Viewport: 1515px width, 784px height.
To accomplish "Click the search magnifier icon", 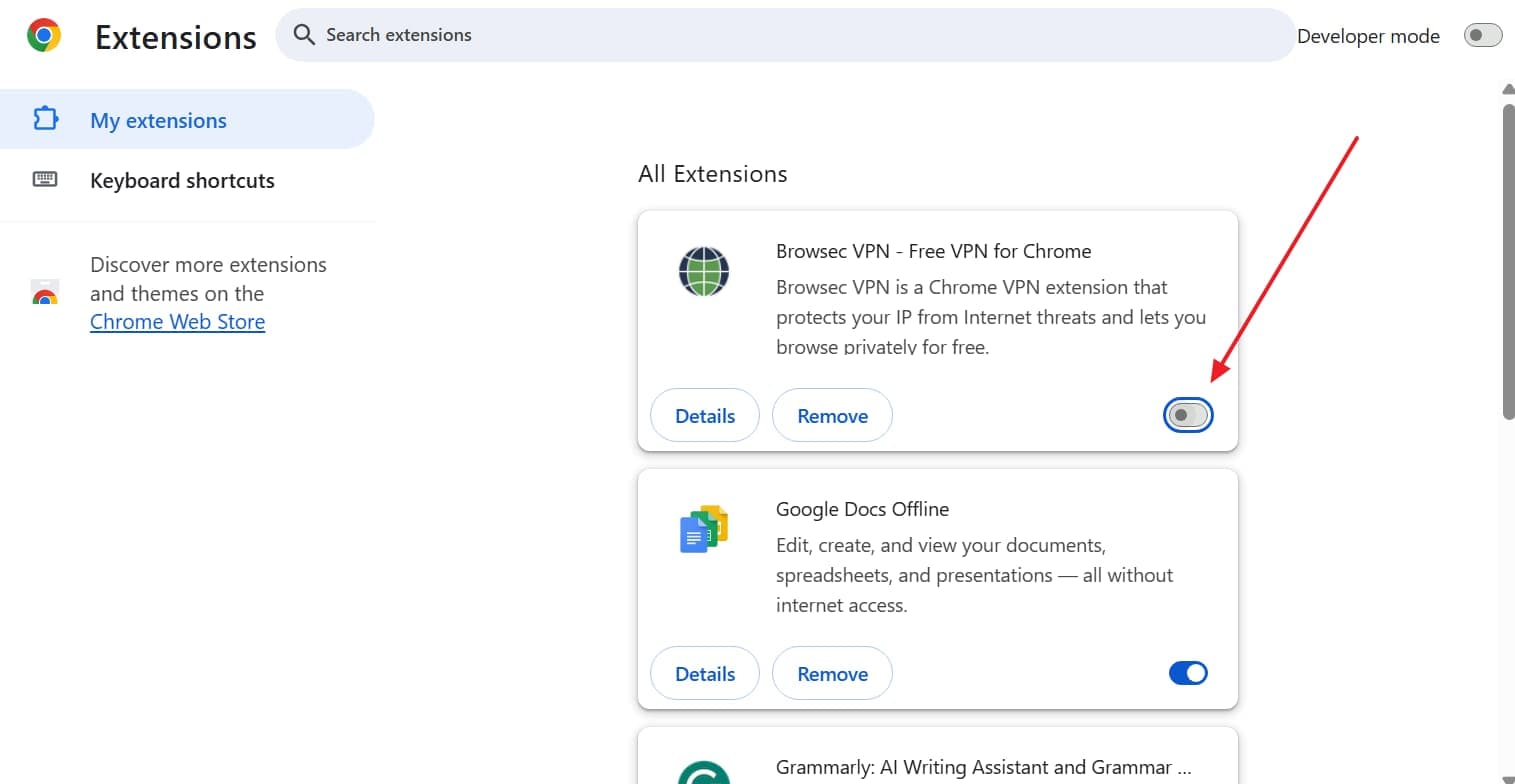I will (304, 35).
